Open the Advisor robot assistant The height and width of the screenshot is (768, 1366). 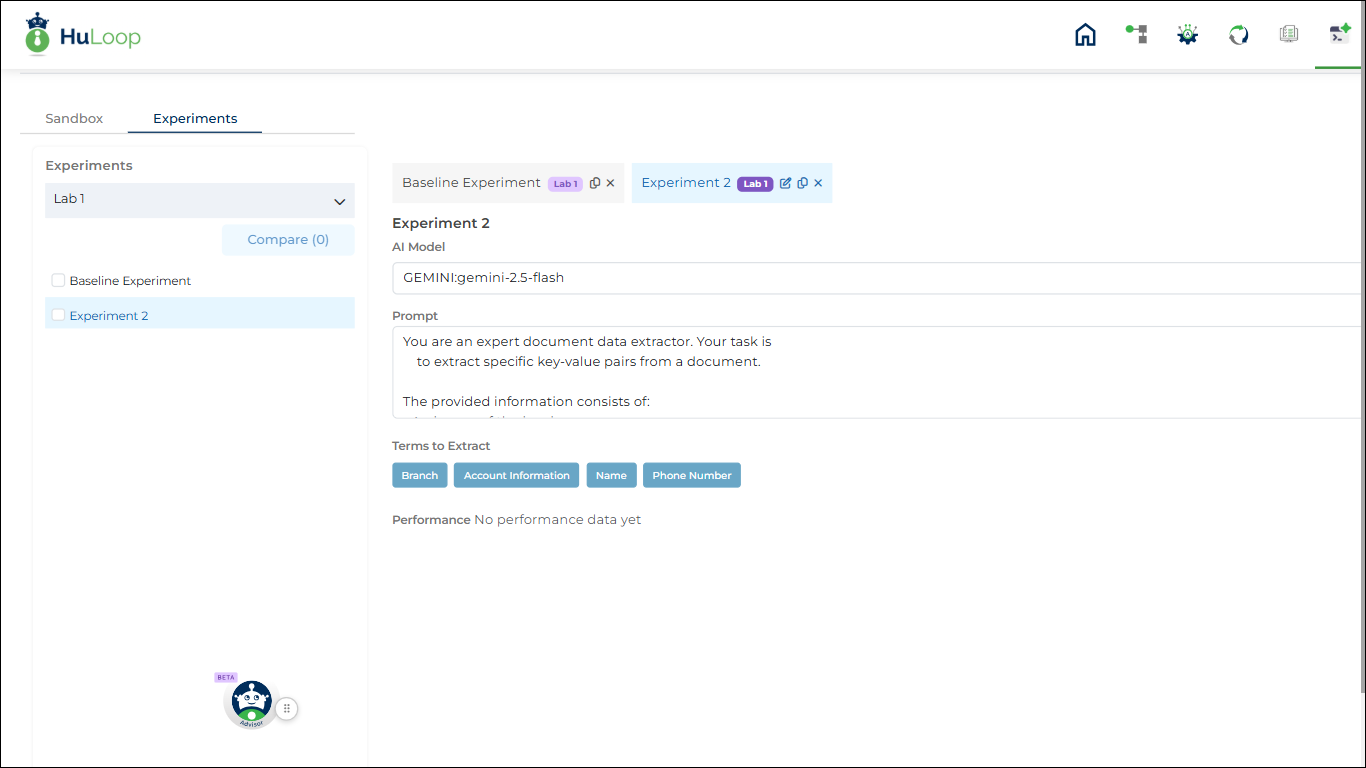[x=251, y=703]
